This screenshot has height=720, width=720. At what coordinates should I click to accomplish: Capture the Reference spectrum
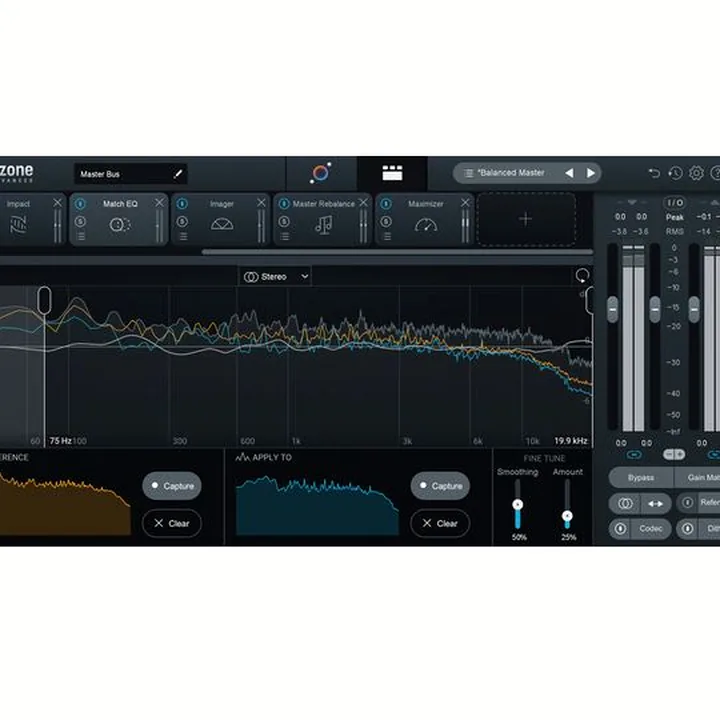tap(172, 486)
